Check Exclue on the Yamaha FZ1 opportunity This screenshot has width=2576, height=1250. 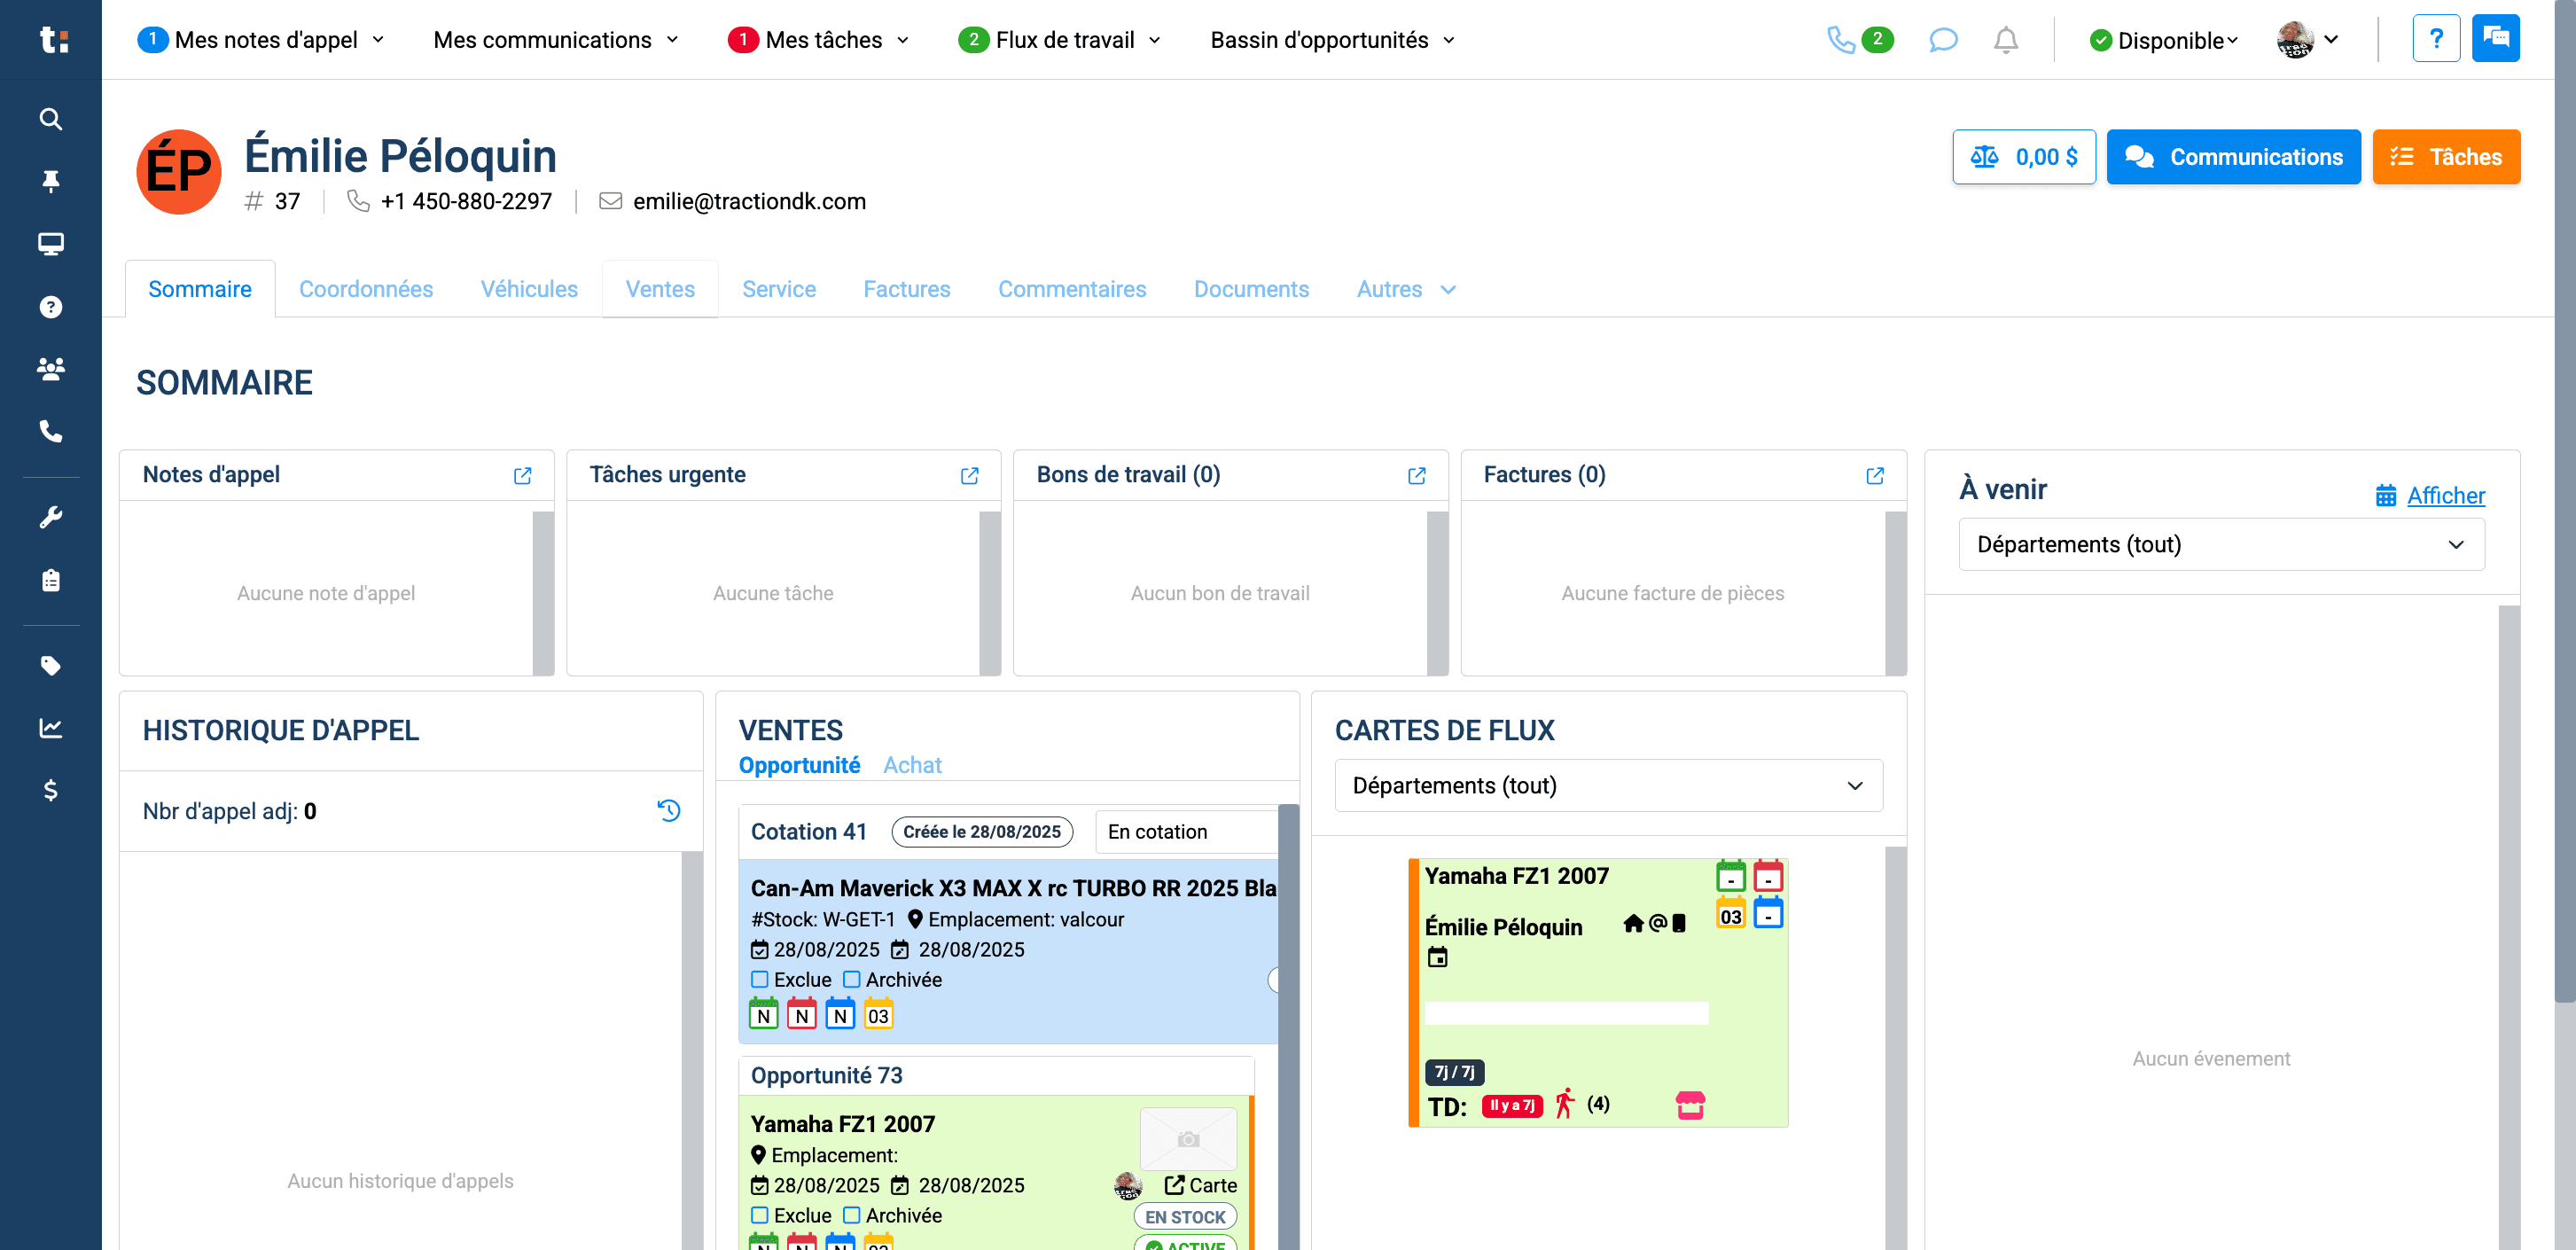(x=760, y=1216)
